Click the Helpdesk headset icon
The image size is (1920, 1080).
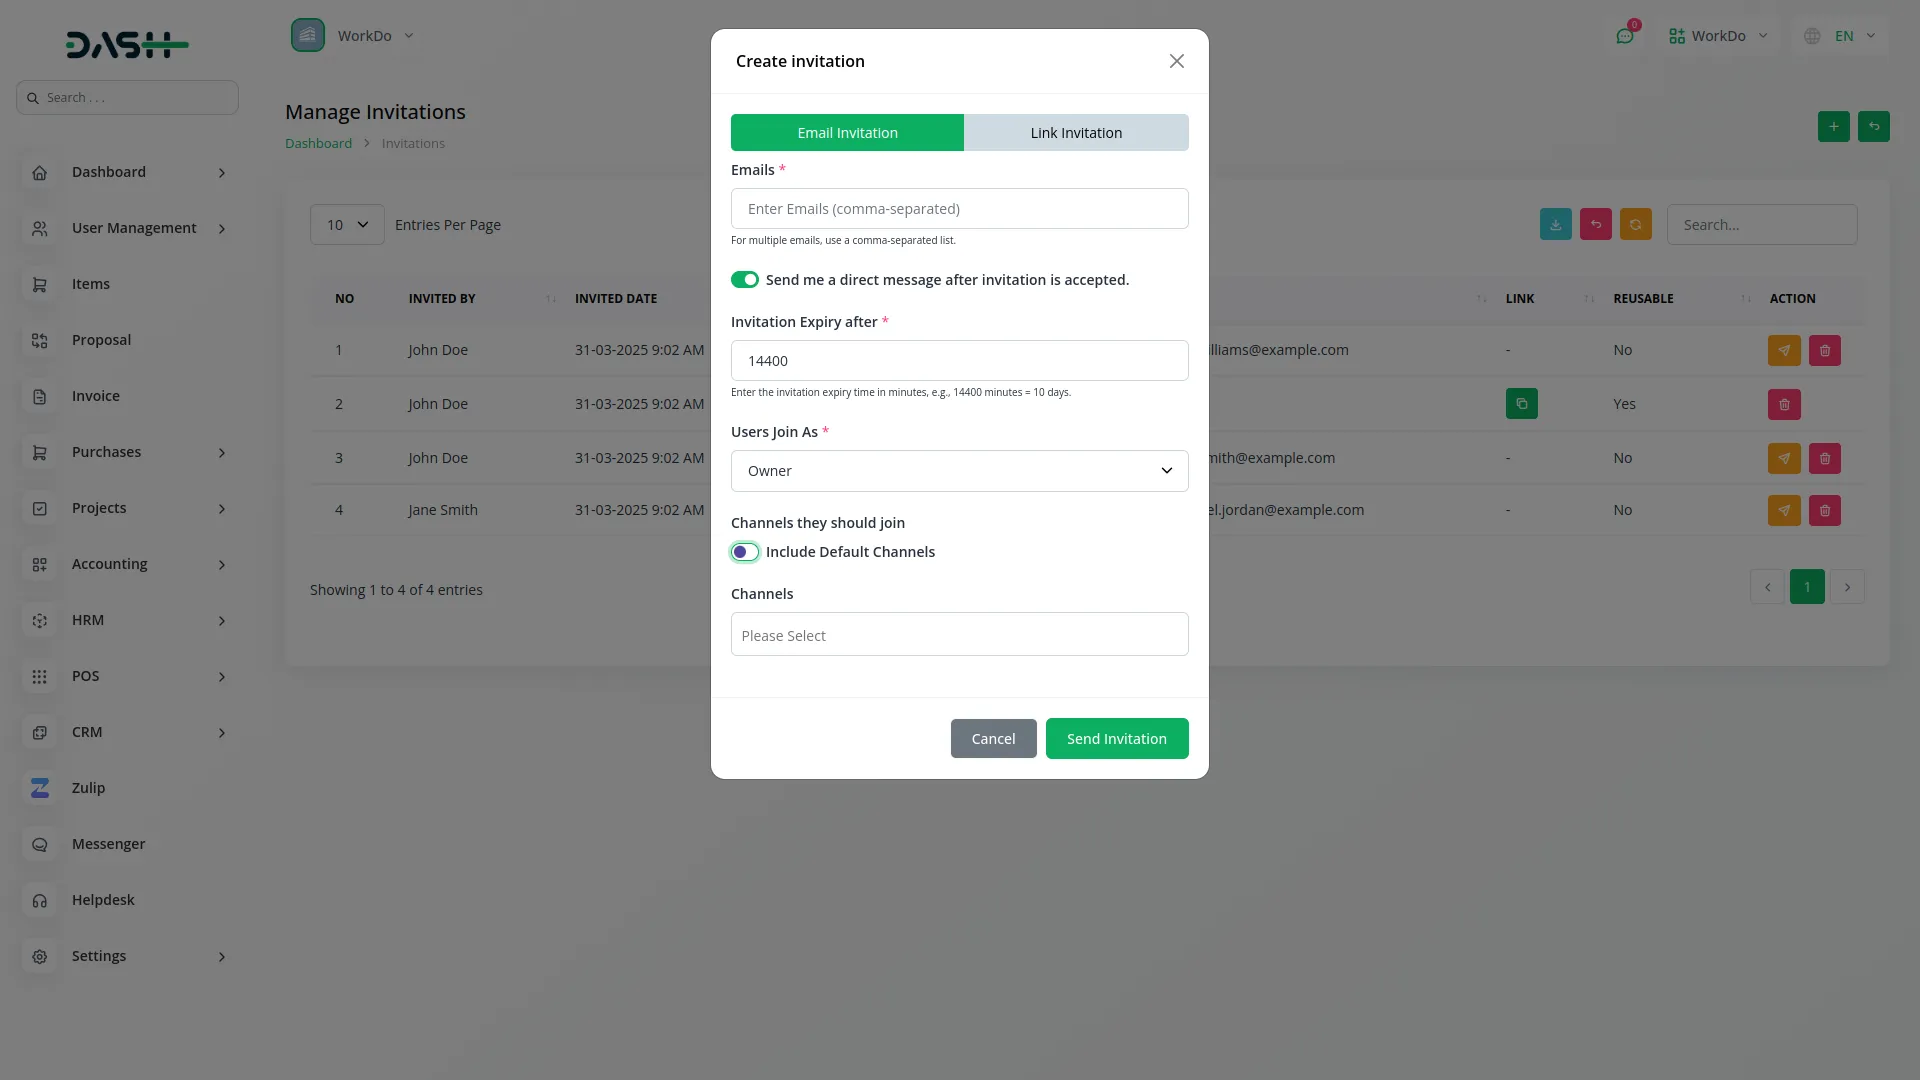click(x=40, y=900)
